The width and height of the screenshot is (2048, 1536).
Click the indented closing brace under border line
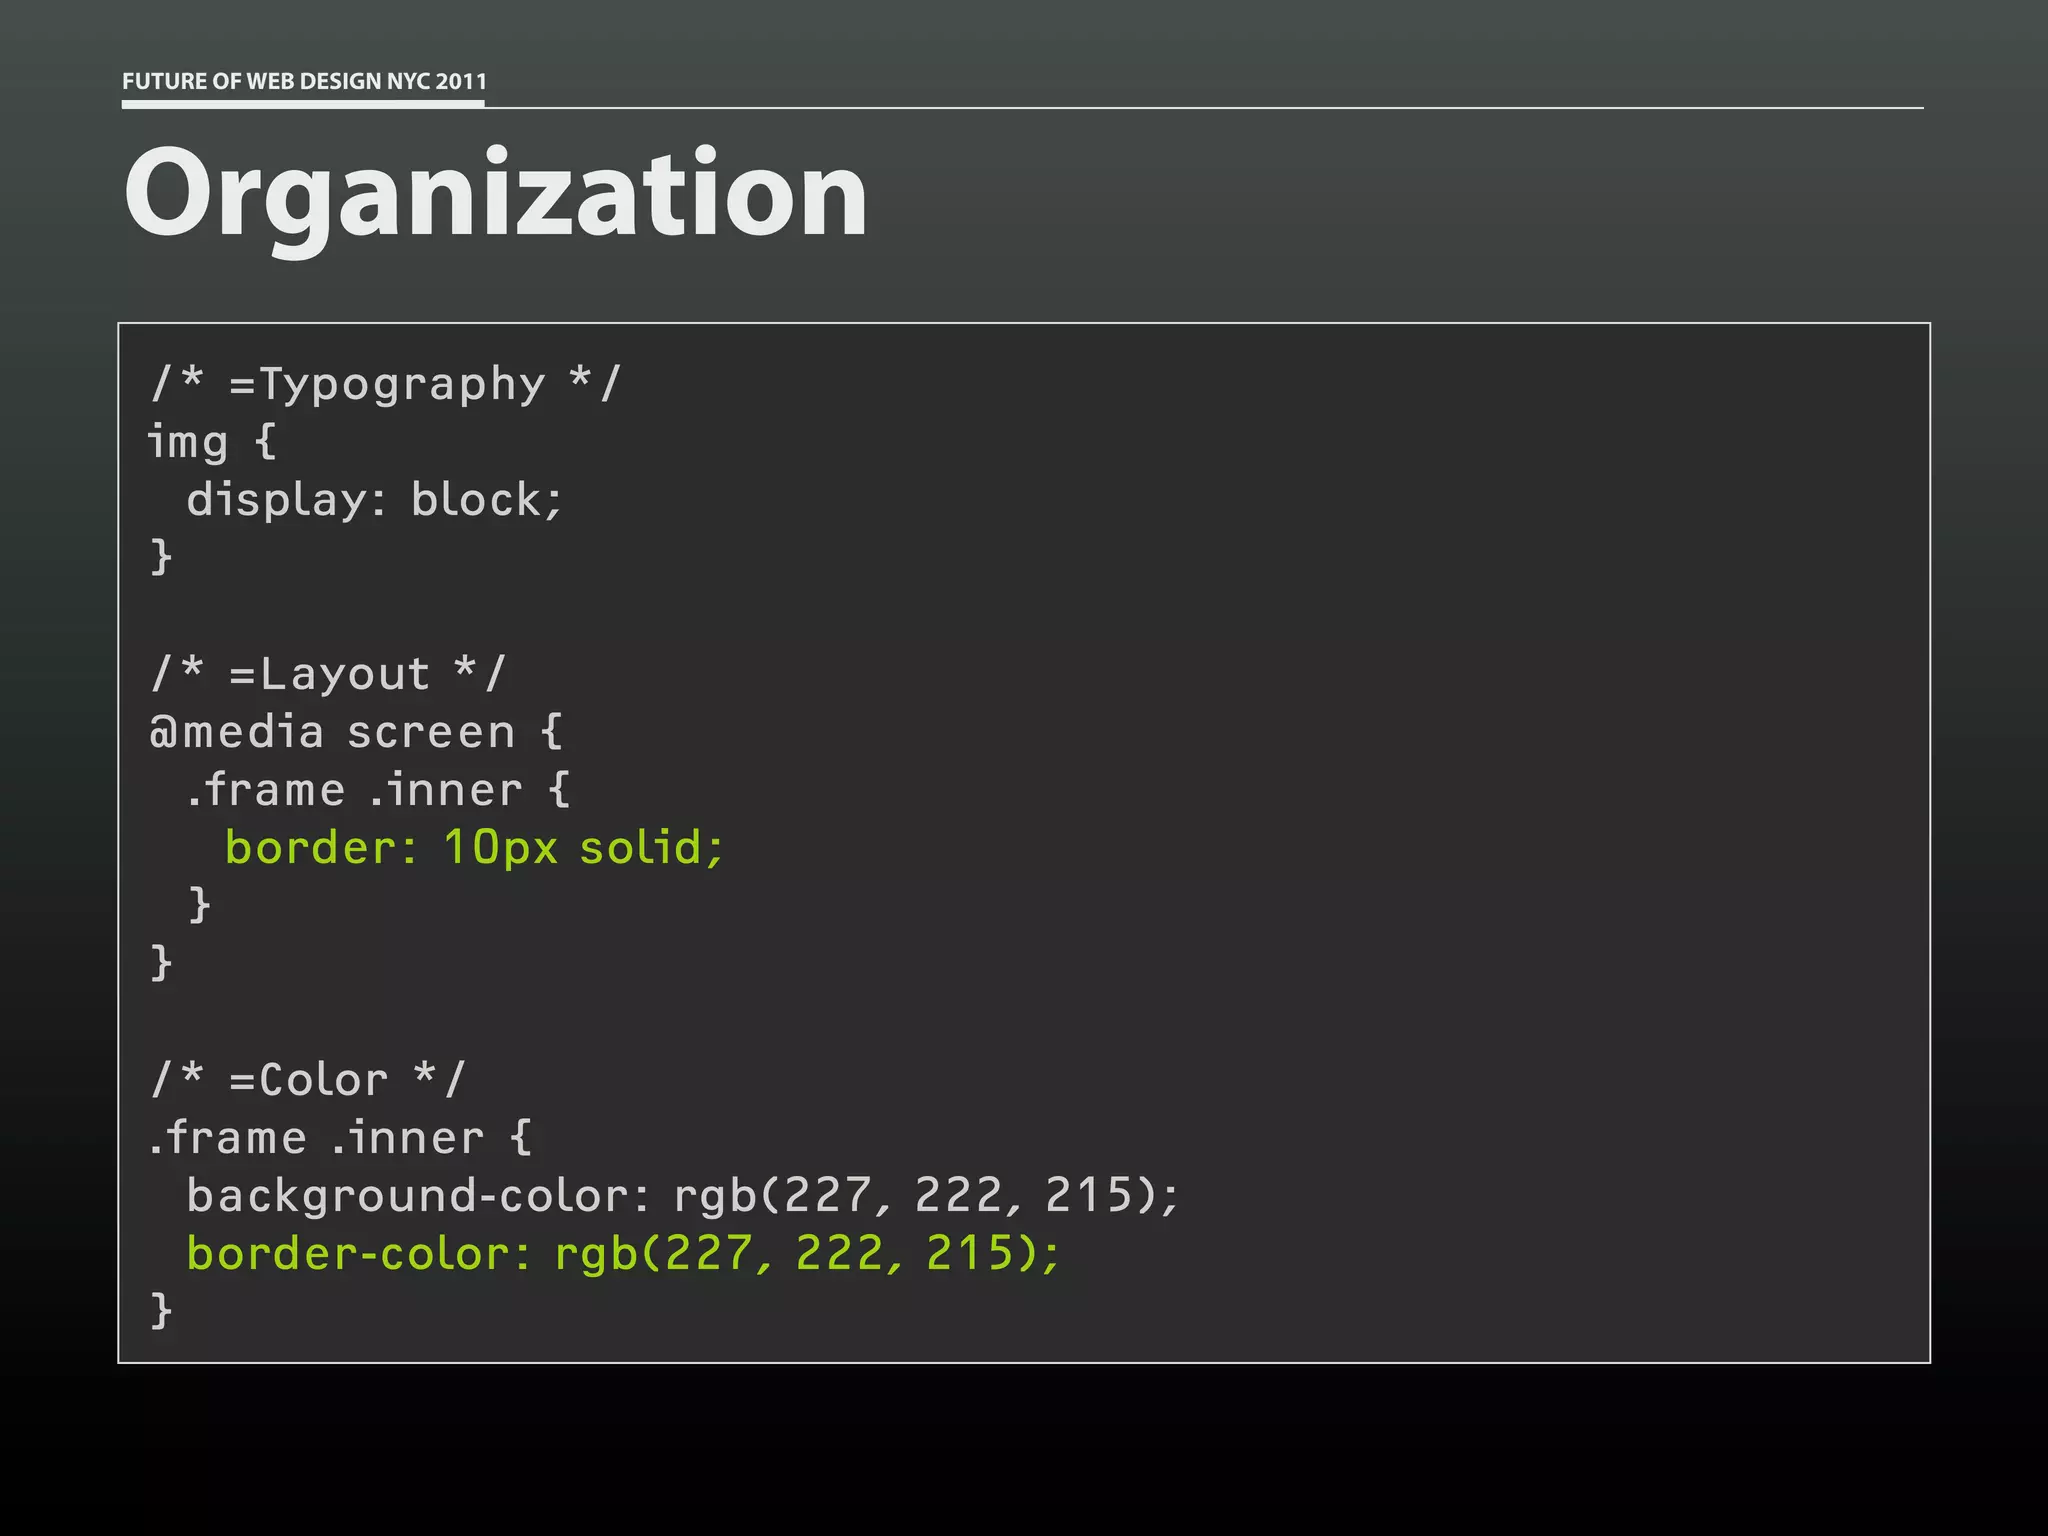[200, 905]
